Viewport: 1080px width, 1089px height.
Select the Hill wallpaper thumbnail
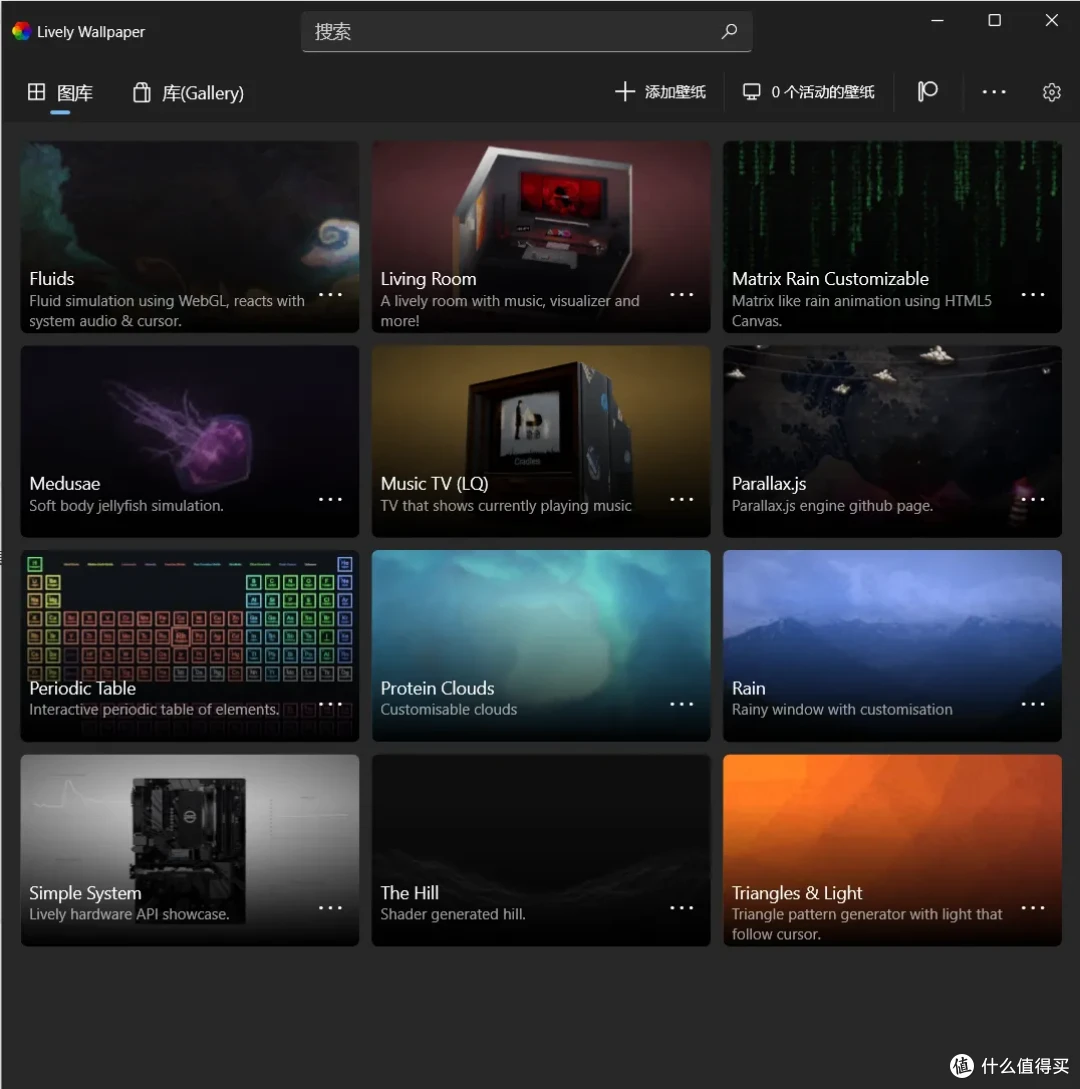[x=541, y=850]
